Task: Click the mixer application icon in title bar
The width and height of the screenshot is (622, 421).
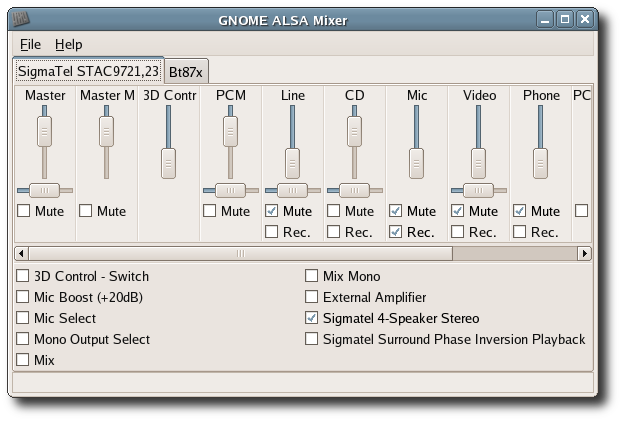Action: [21, 18]
